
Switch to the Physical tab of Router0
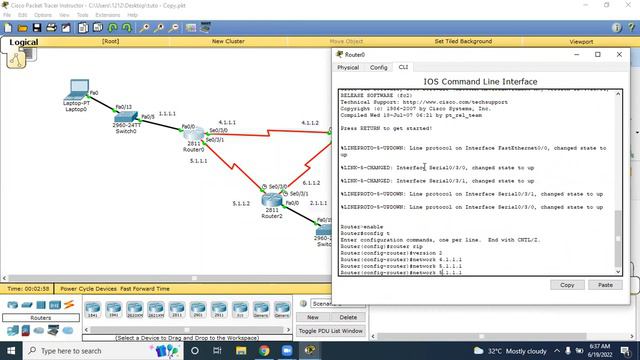pyautogui.click(x=348, y=67)
